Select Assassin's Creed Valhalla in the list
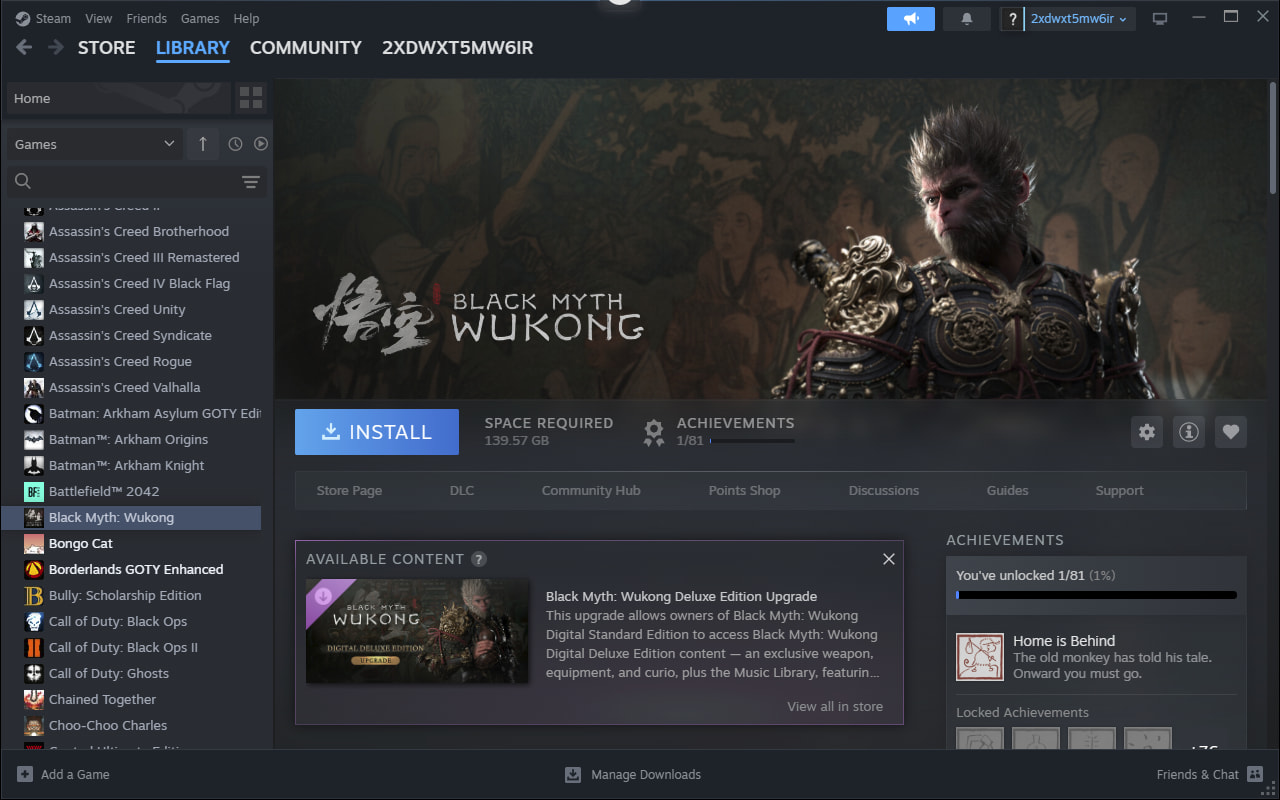 (131, 387)
